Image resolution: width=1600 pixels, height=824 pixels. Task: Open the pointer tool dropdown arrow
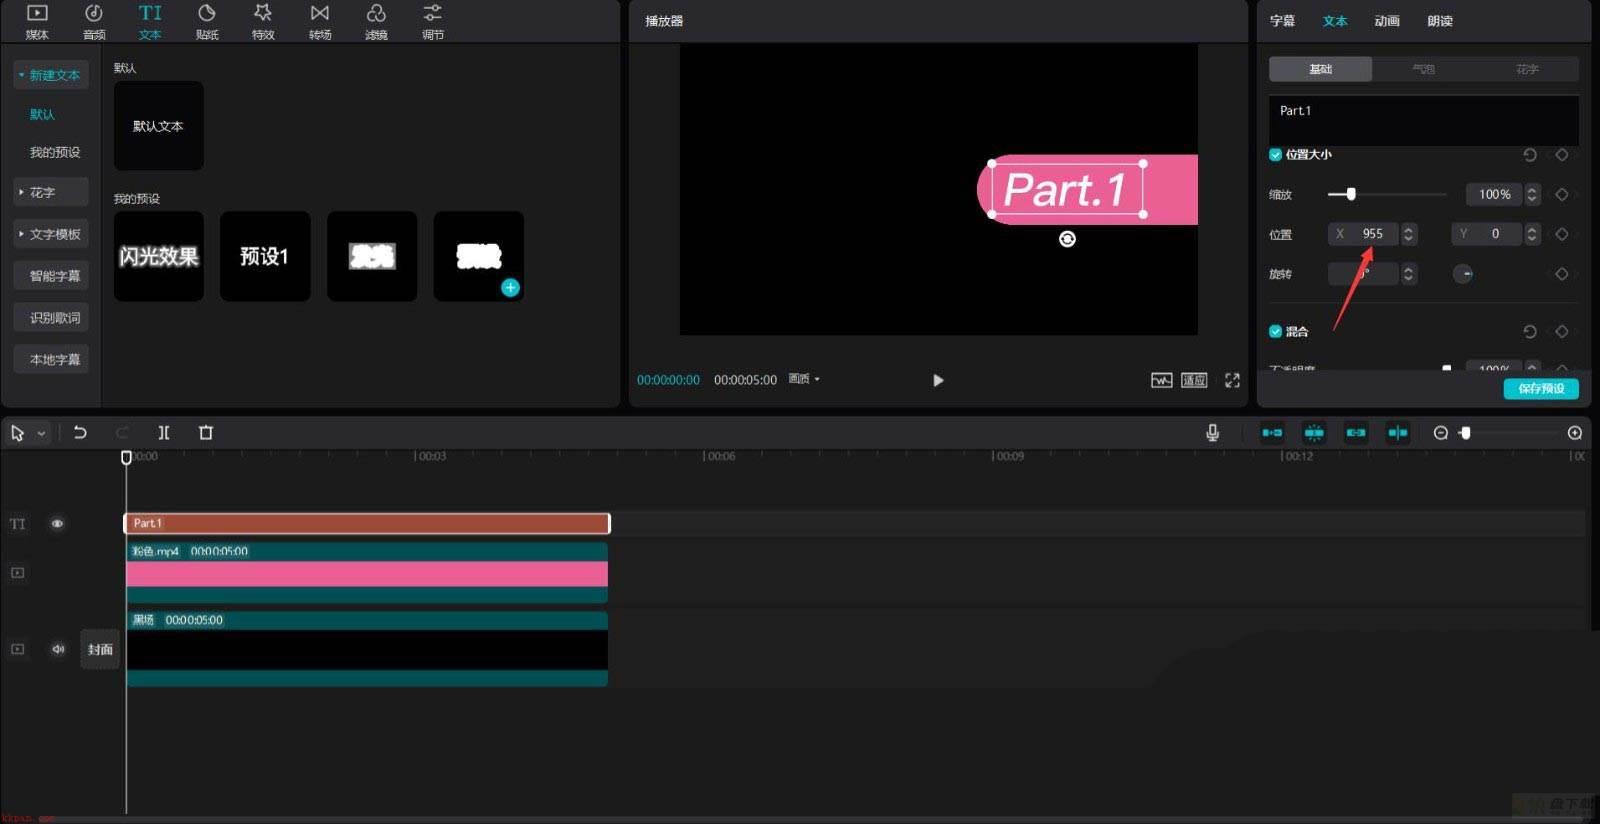[x=41, y=433]
